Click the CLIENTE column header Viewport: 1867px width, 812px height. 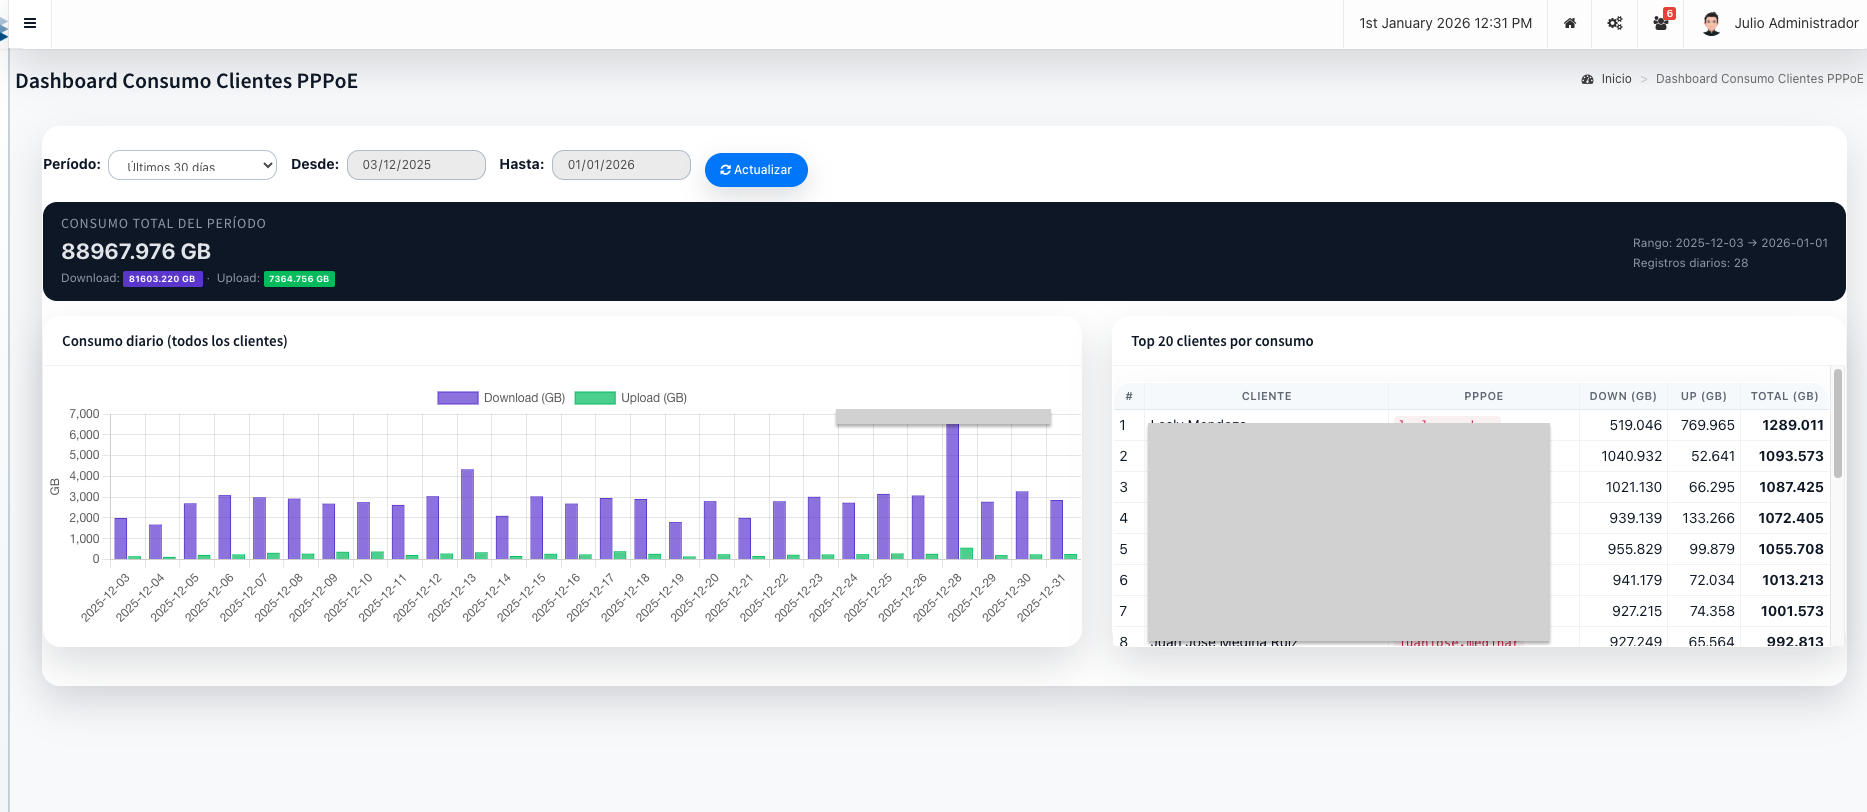pyautogui.click(x=1266, y=396)
